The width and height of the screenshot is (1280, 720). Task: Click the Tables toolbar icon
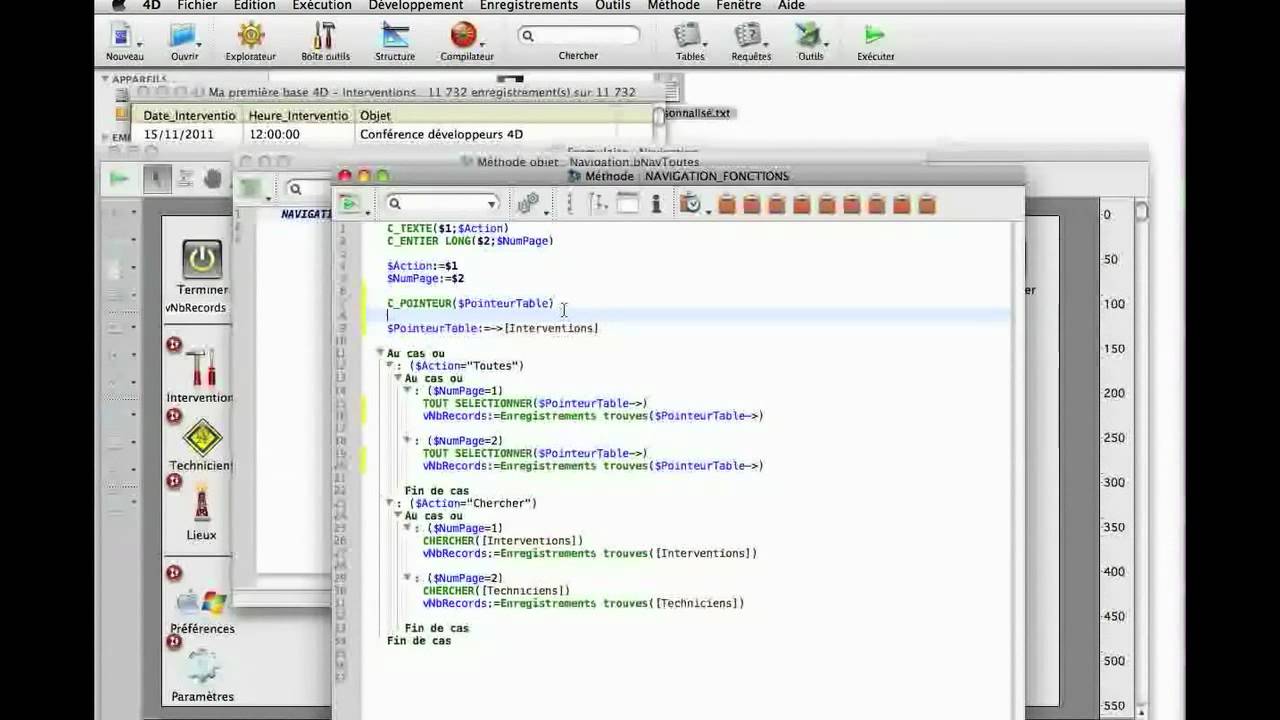687,36
